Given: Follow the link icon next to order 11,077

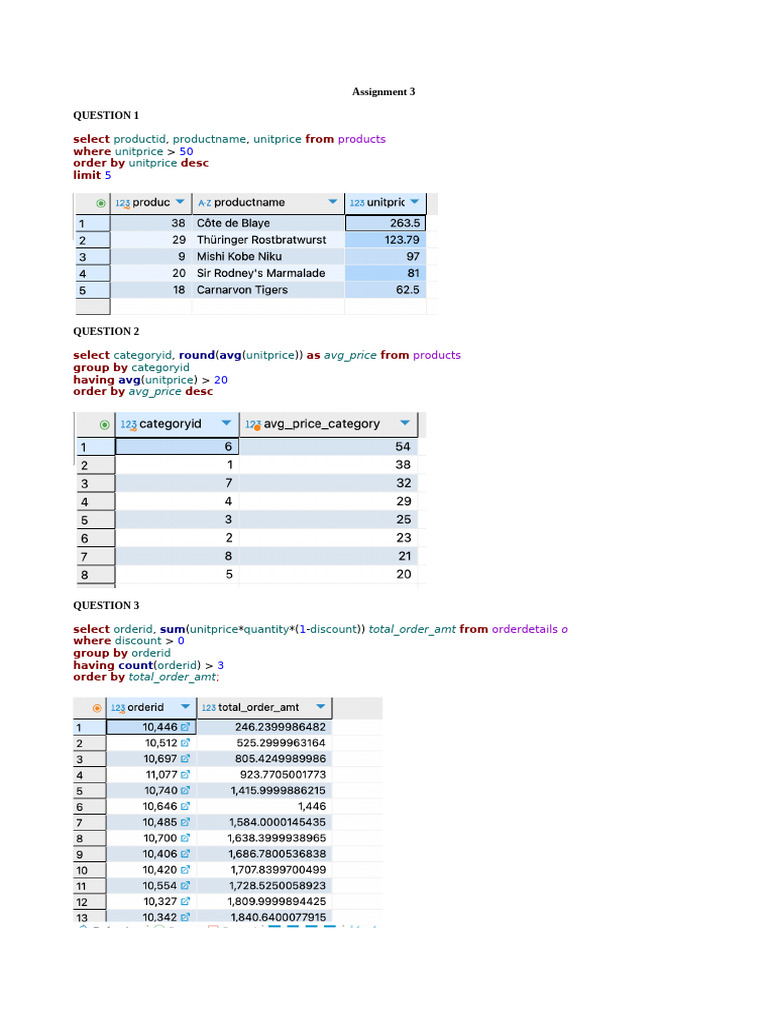Looking at the screenshot, I should pos(185,775).
